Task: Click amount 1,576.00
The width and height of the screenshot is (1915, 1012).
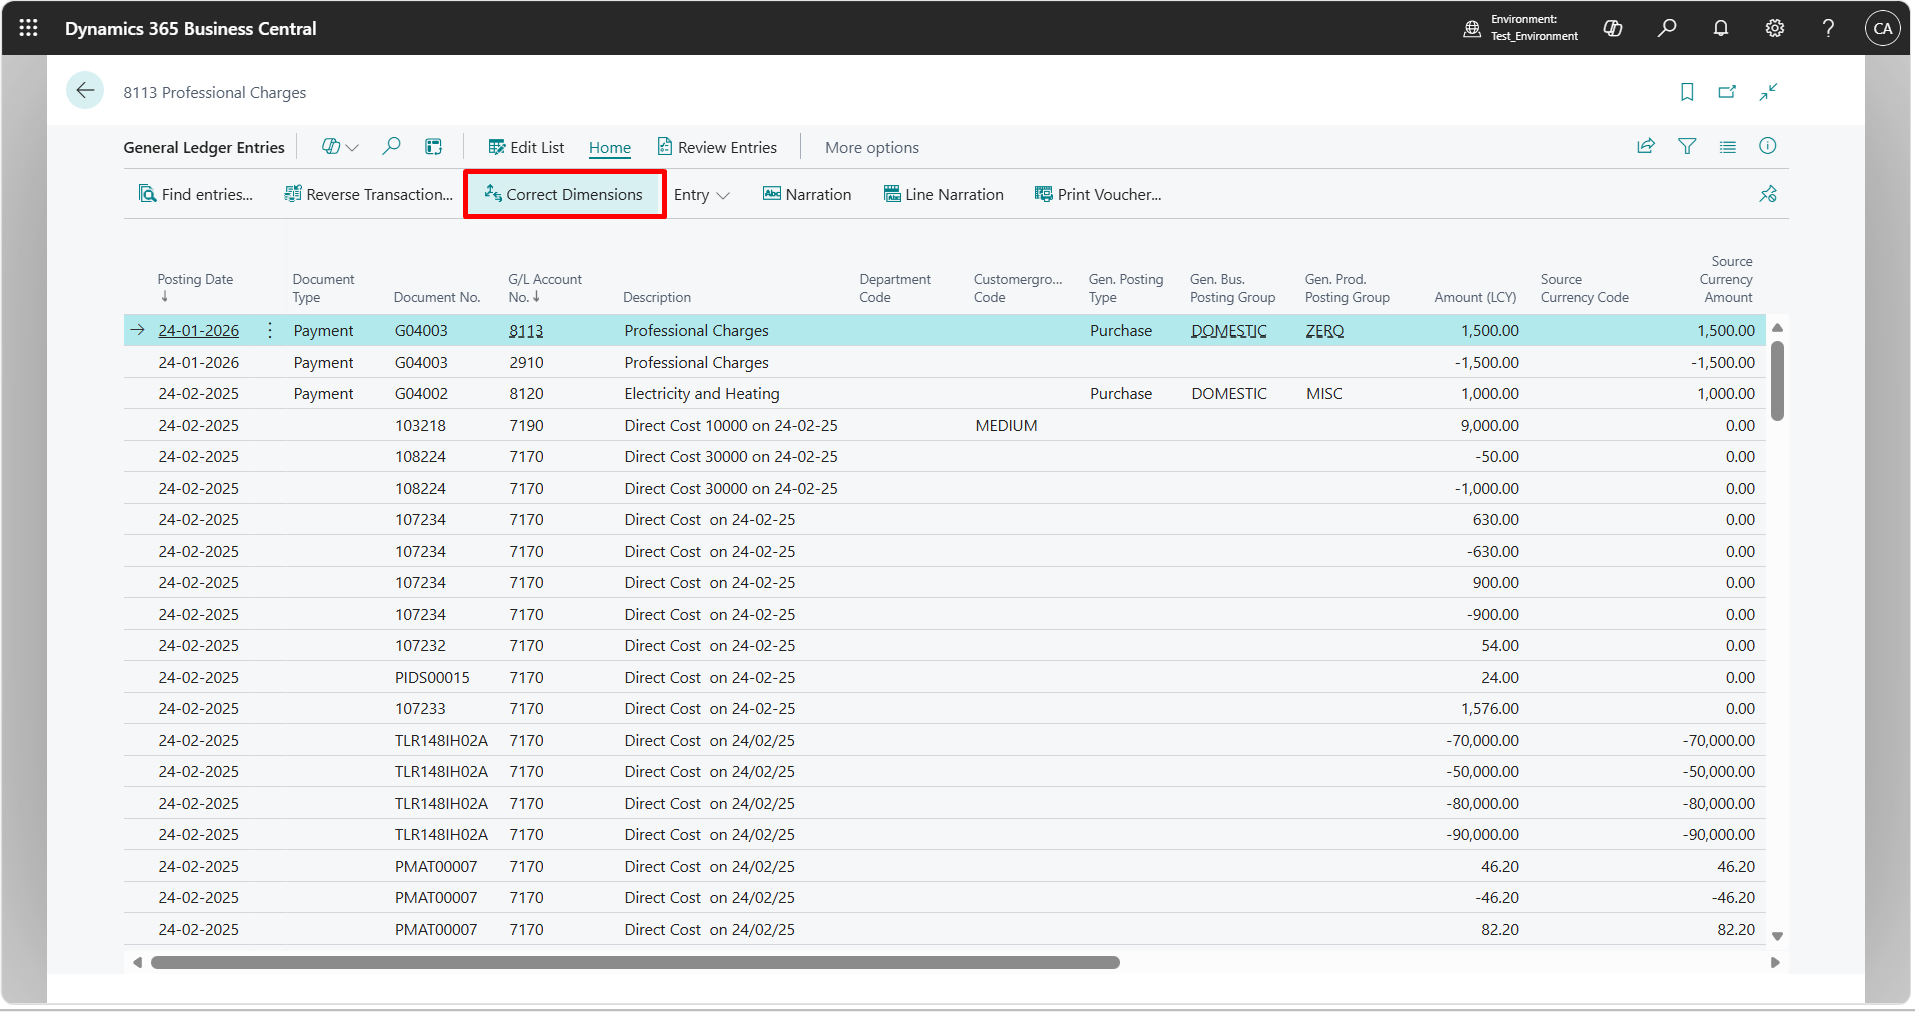Action: click(x=1490, y=708)
